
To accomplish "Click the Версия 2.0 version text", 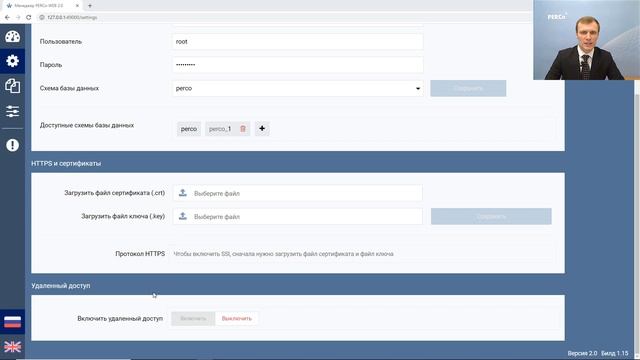I will click(582, 353).
